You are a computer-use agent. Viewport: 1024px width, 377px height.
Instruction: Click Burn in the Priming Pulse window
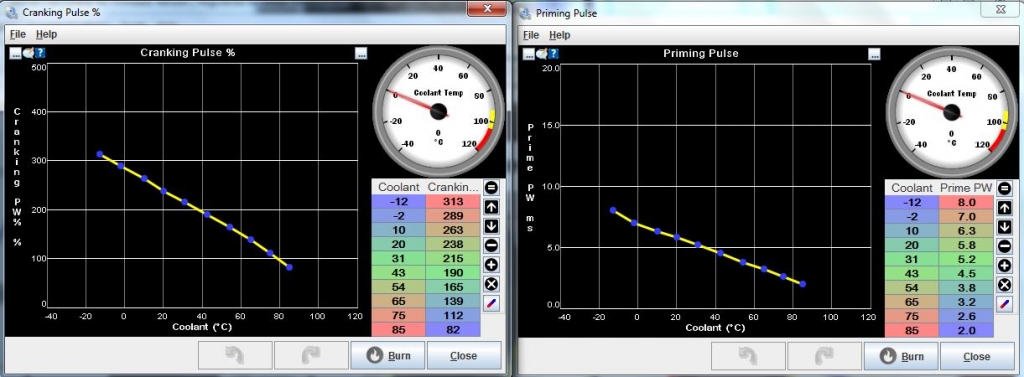901,356
